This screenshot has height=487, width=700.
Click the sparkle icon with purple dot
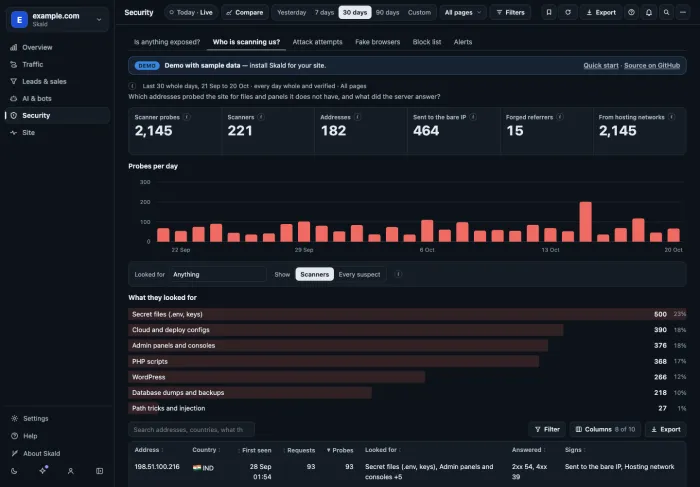[x=43, y=470]
